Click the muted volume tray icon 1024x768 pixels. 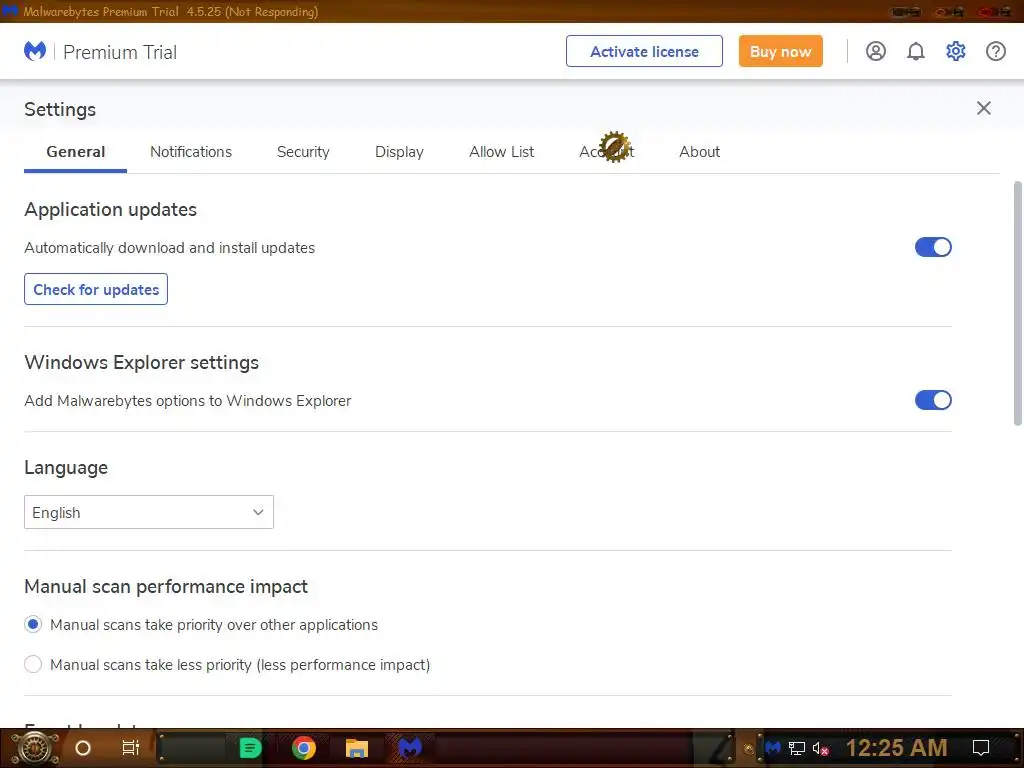pyautogui.click(x=820, y=748)
